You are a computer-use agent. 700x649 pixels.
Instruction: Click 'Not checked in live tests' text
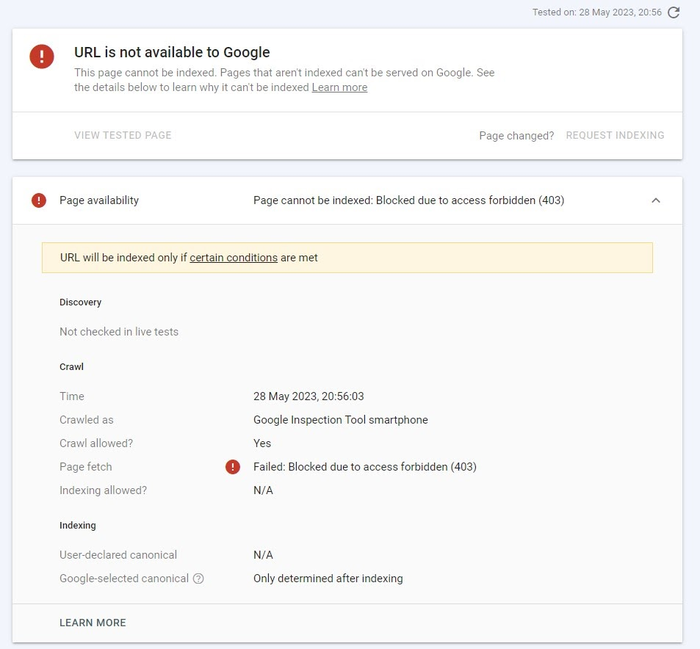point(119,332)
